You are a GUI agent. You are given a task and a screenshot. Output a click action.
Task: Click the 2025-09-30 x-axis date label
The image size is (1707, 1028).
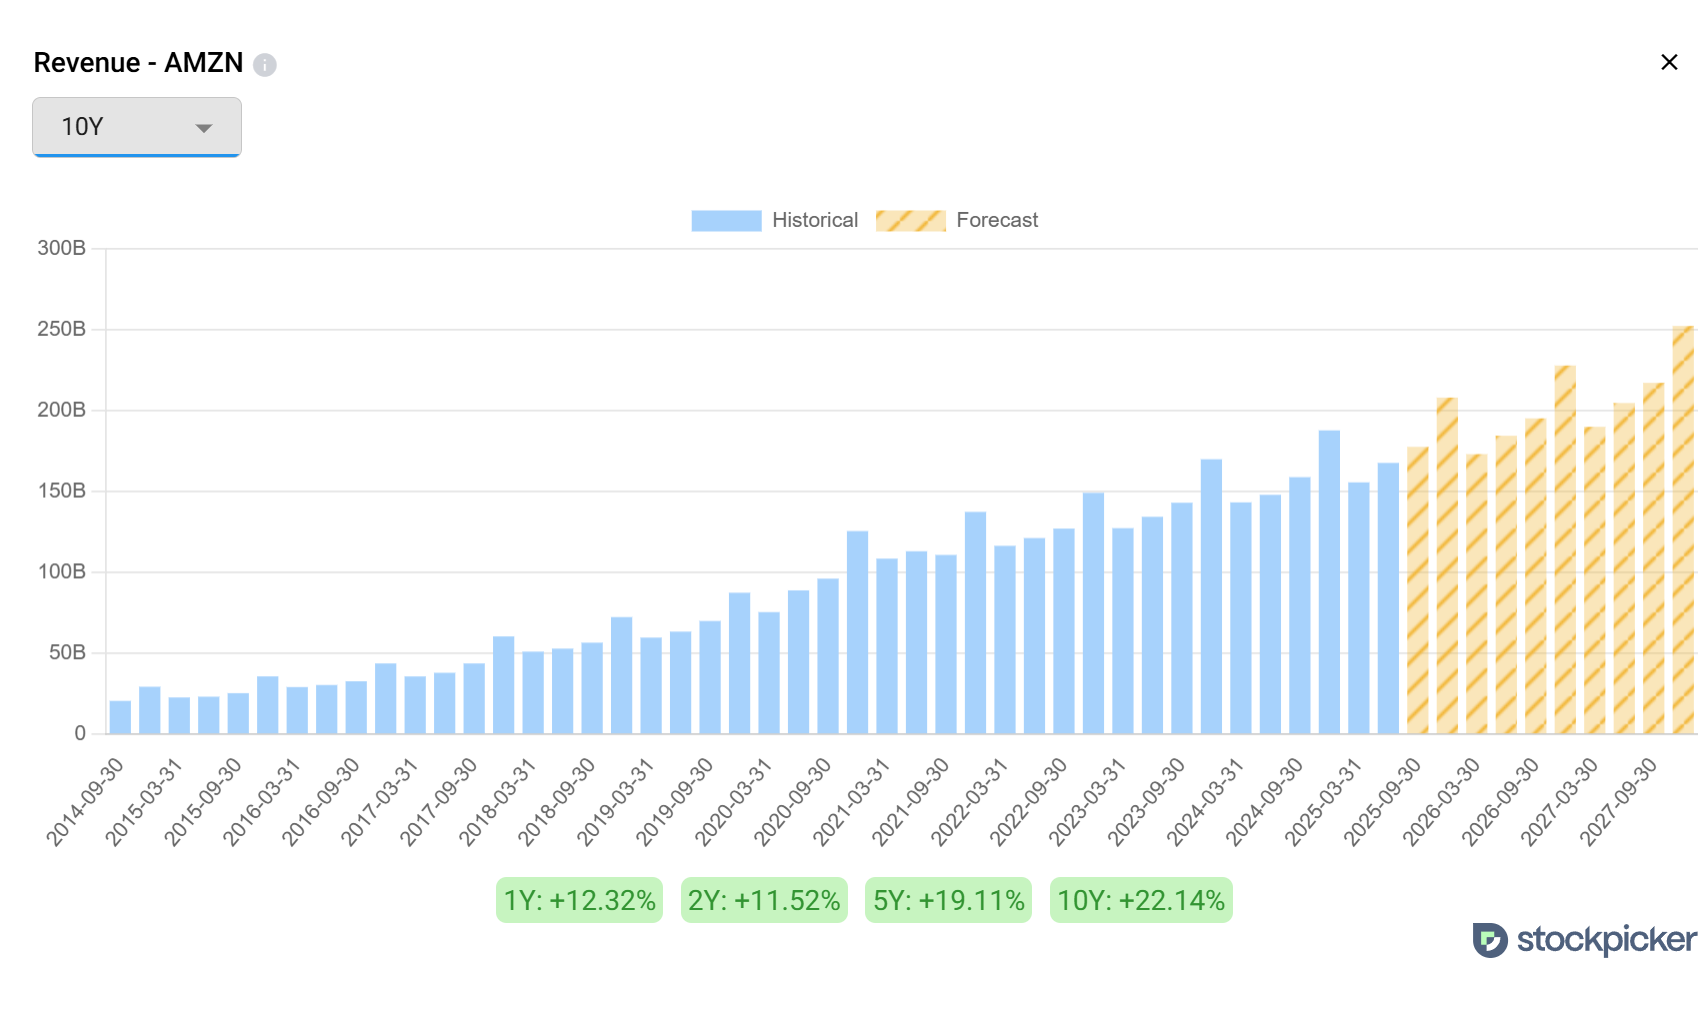[1383, 802]
